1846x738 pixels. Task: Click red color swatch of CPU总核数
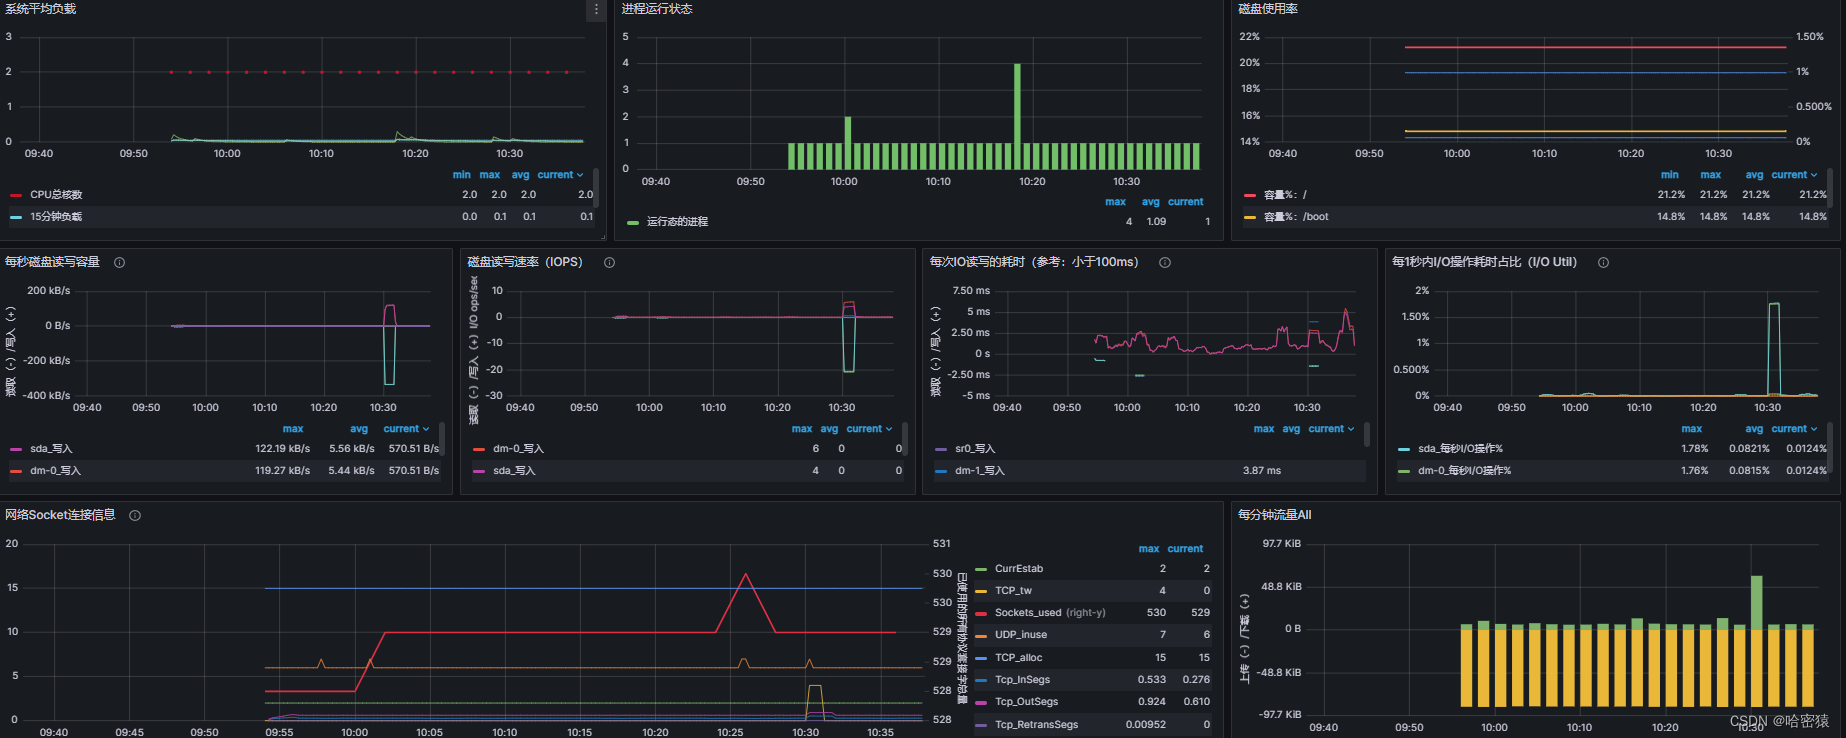pos(16,195)
